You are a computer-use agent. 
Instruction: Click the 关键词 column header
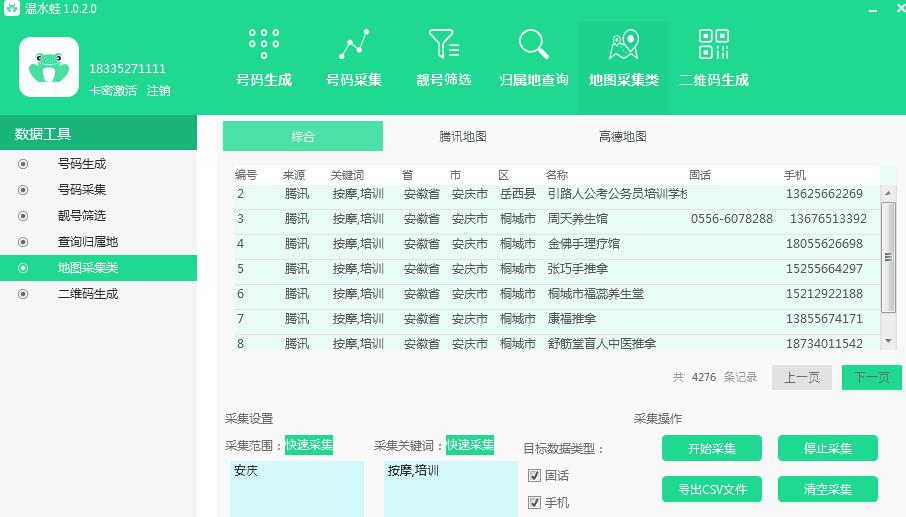347,174
